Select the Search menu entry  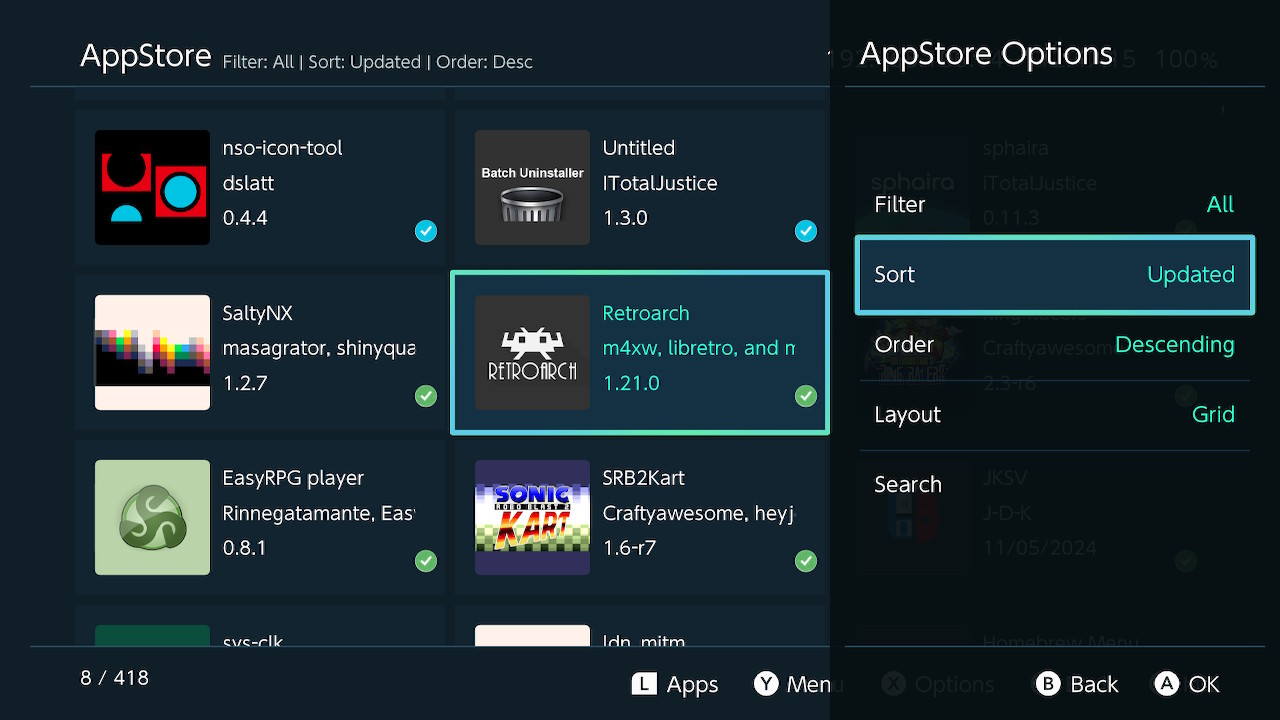[x=1054, y=485]
